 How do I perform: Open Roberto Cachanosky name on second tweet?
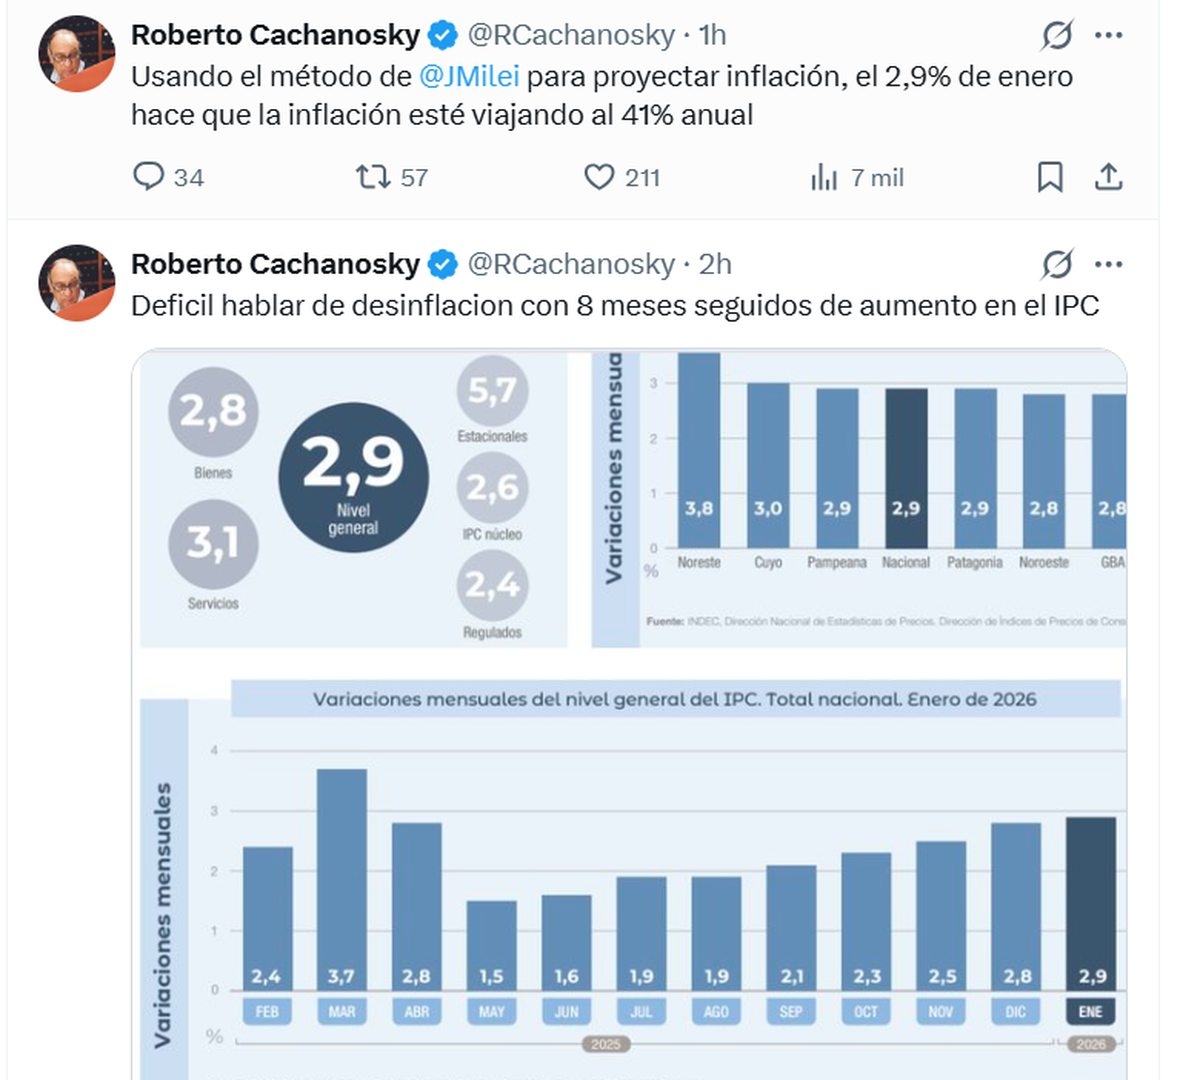point(275,264)
